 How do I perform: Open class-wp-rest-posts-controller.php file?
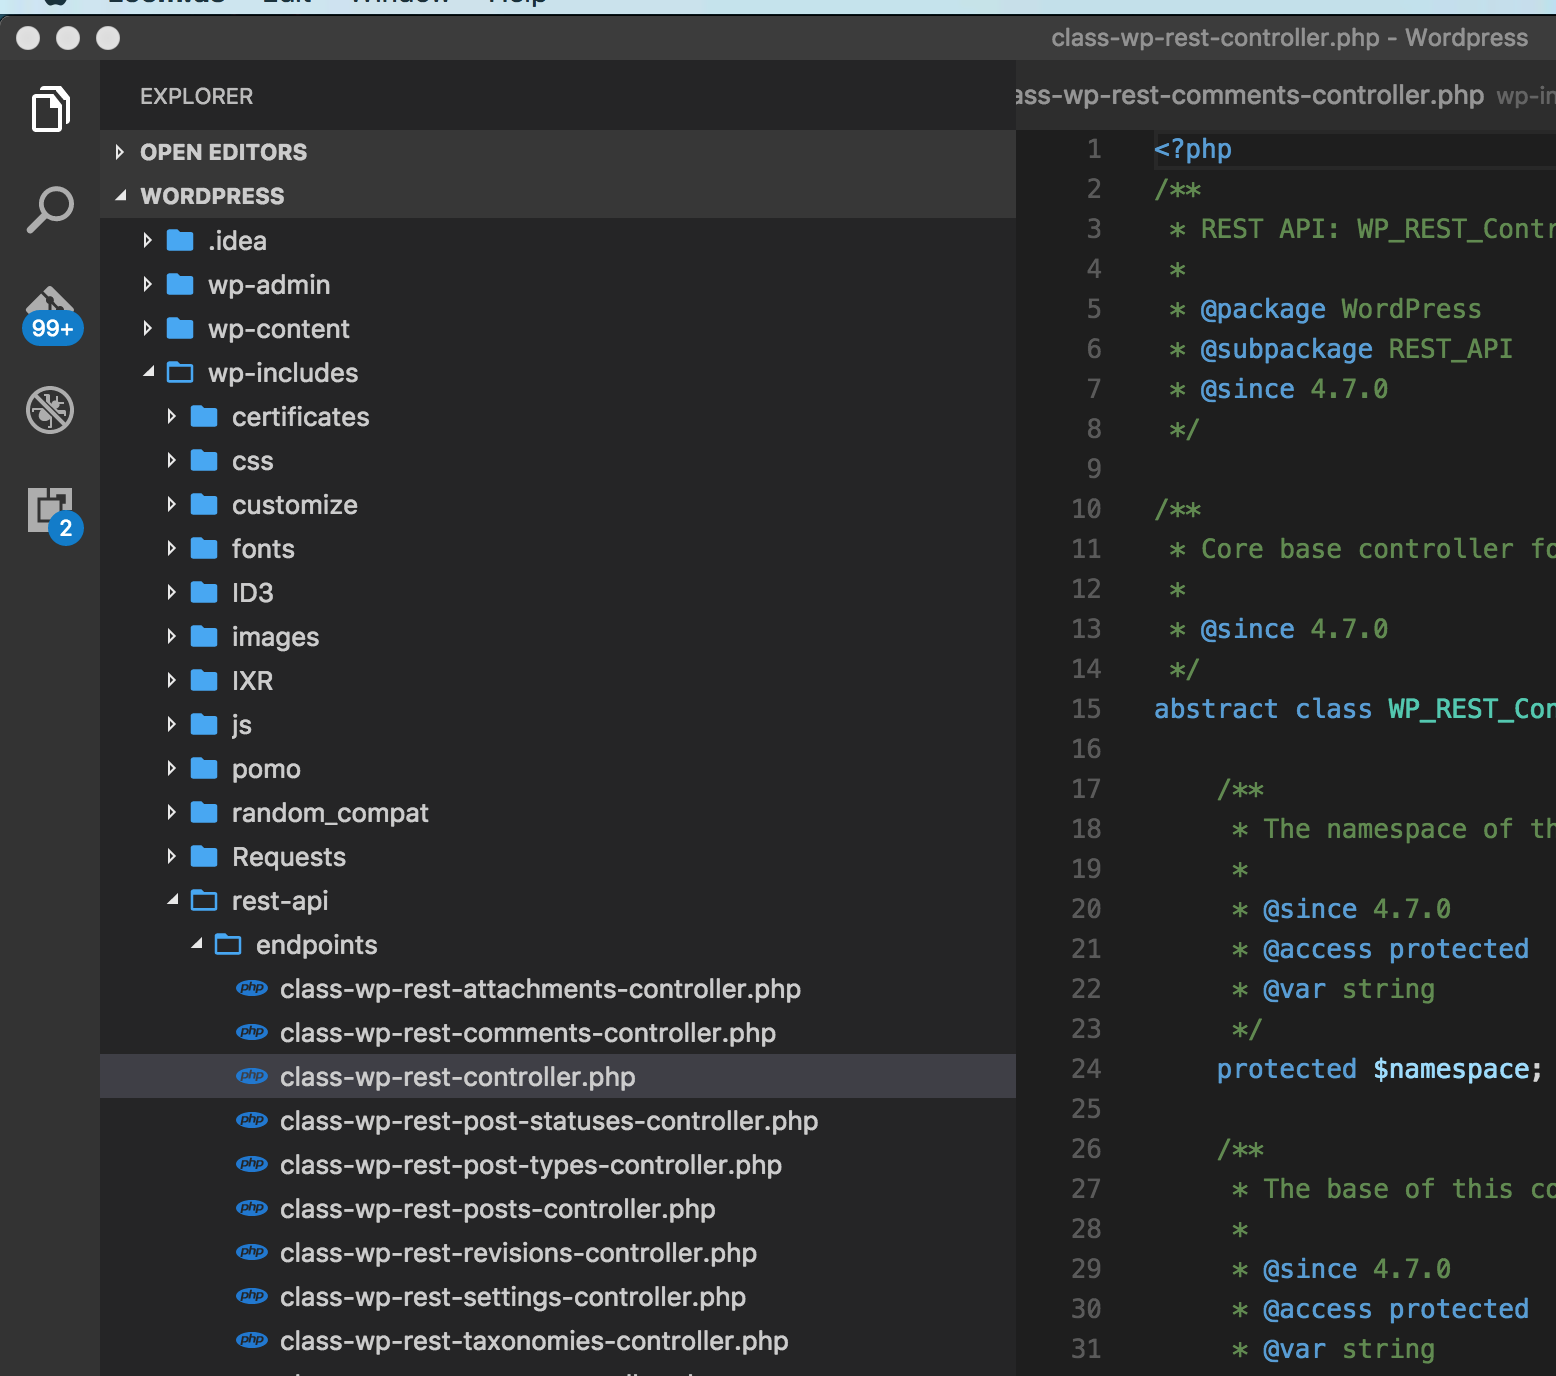click(x=497, y=1209)
